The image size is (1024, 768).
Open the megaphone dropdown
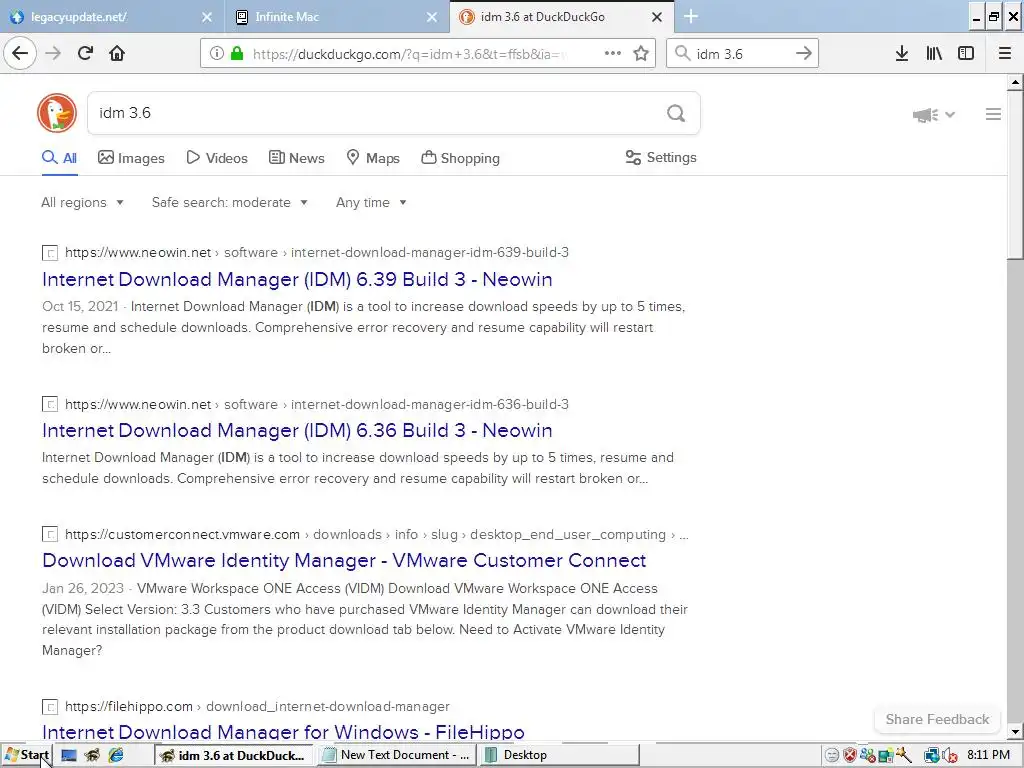934,115
